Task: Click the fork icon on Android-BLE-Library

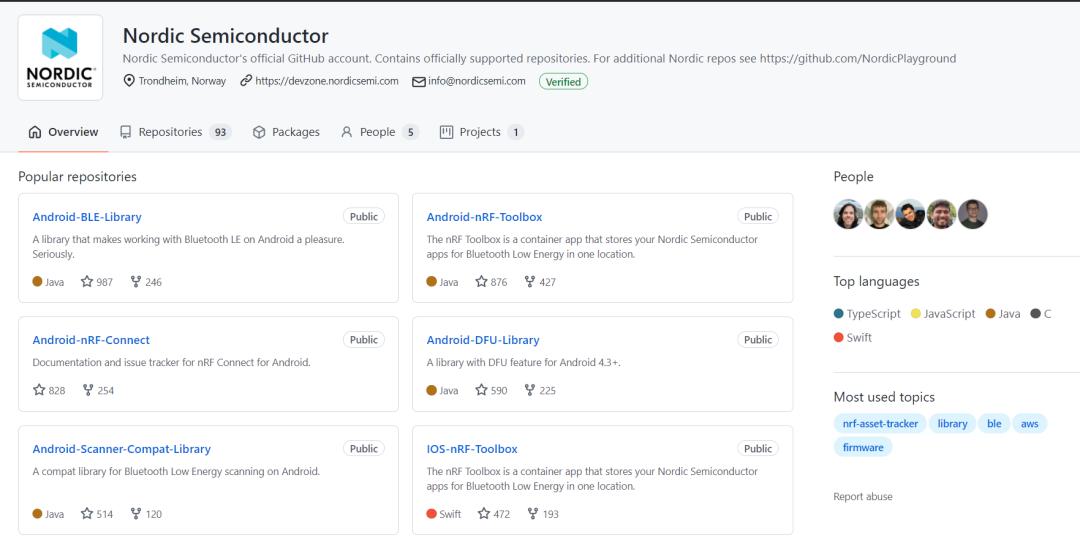Action: pos(136,282)
